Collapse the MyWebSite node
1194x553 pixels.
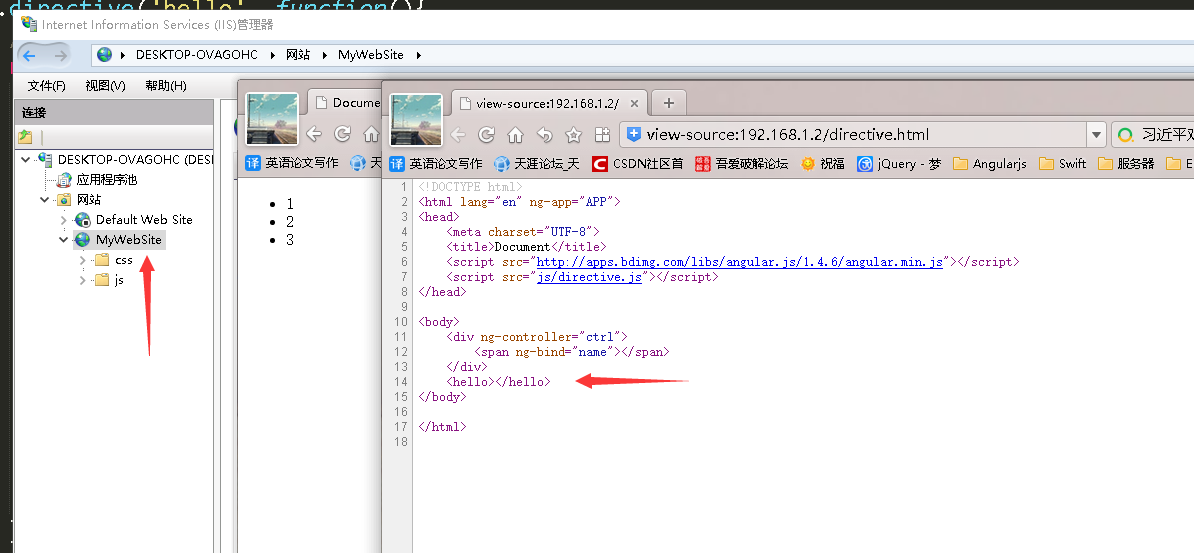[63, 240]
